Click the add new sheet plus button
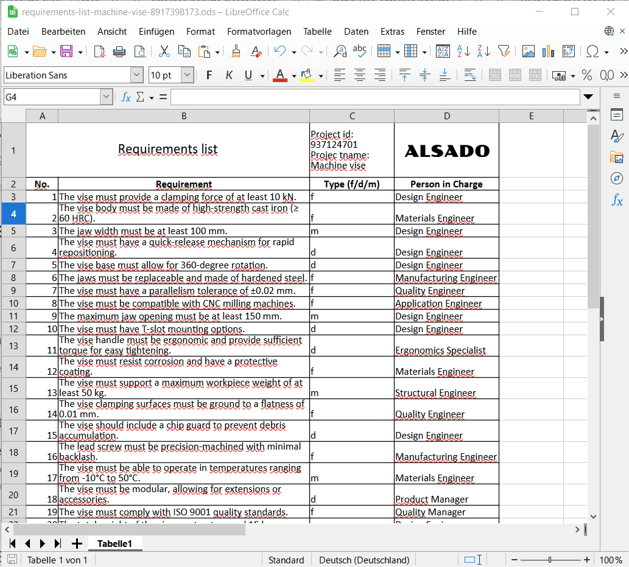 76,544
